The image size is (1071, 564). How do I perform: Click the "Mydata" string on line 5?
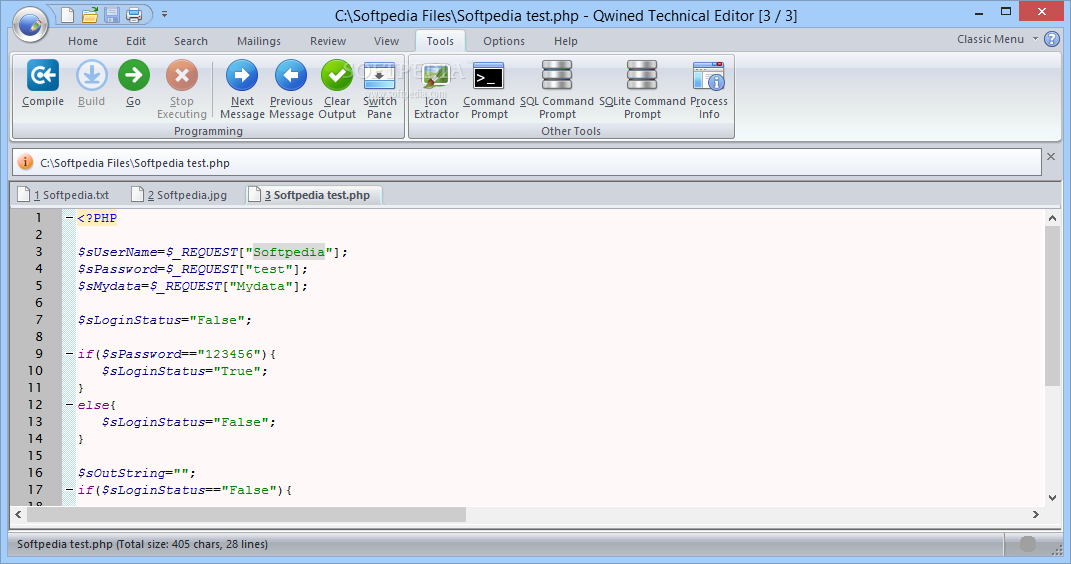(260, 286)
